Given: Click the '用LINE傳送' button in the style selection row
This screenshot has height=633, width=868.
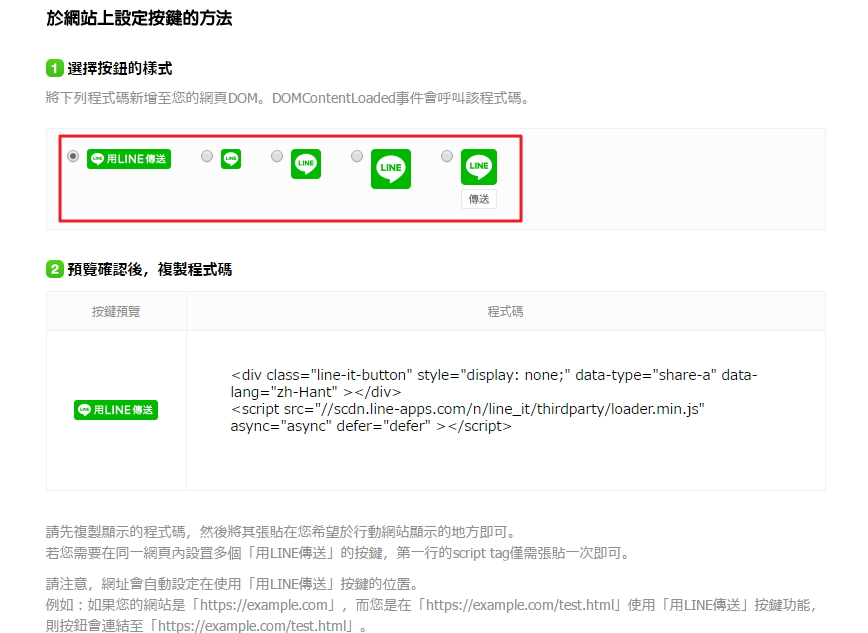Looking at the screenshot, I should click(129, 159).
